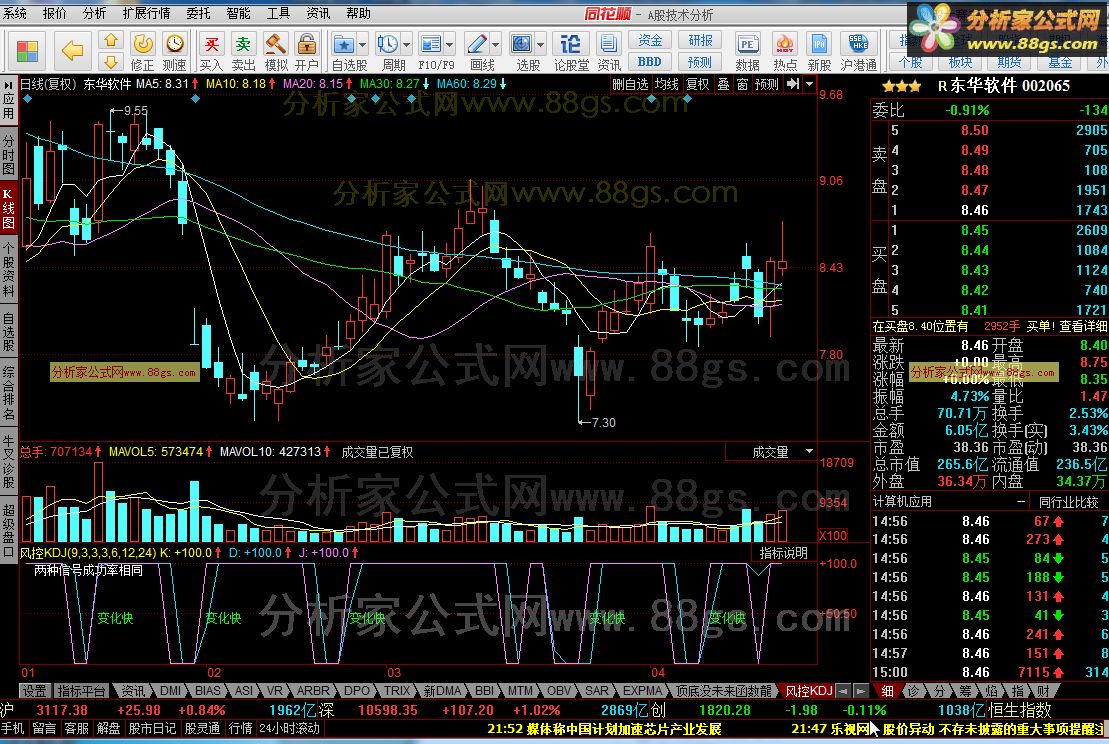Select the 细 detail tab in right panel
The width and height of the screenshot is (1109, 744).
click(x=887, y=691)
